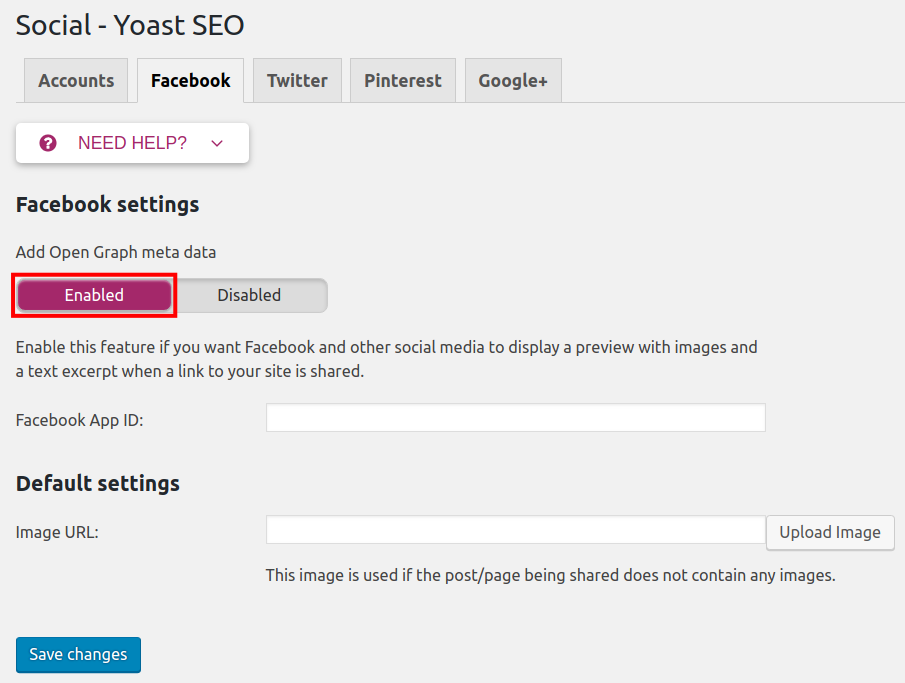Set Open Graph meta data to Disabled
Viewport: 905px width, 683px height.
(249, 295)
